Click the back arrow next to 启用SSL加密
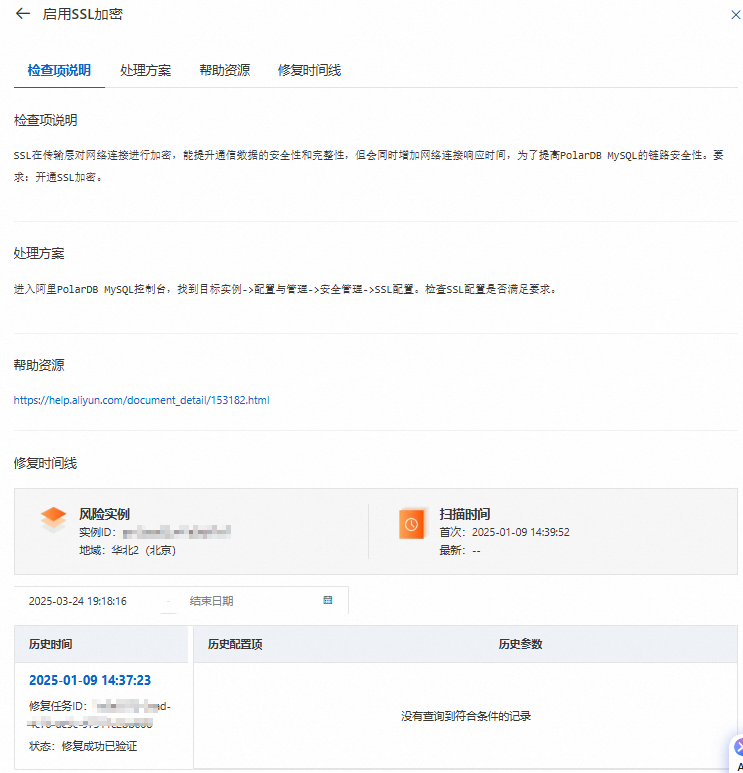Screen dimensions: 743x773 coord(23,14)
